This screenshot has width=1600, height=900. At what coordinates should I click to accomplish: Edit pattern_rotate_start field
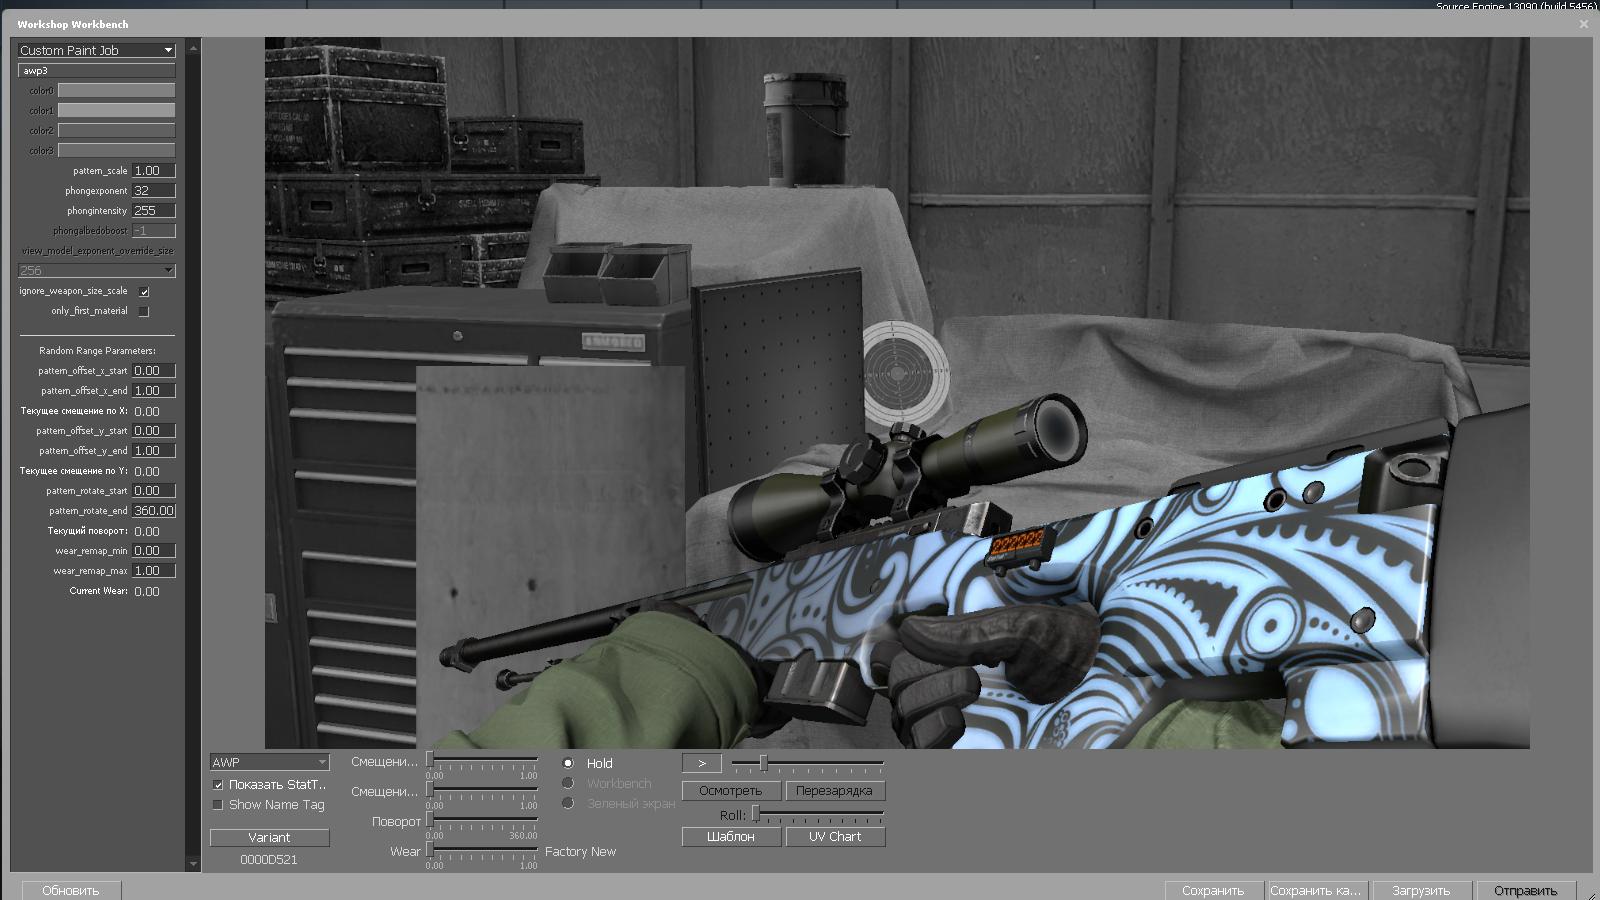(x=154, y=491)
